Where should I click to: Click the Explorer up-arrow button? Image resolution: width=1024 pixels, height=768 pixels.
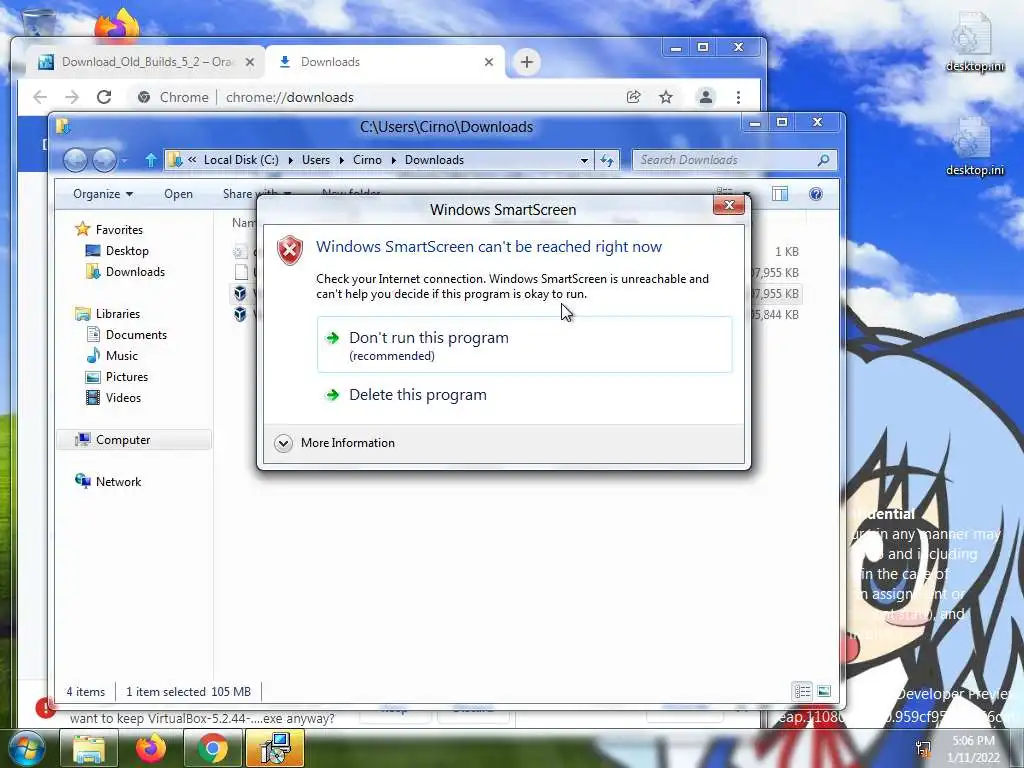pyautogui.click(x=151, y=160)
